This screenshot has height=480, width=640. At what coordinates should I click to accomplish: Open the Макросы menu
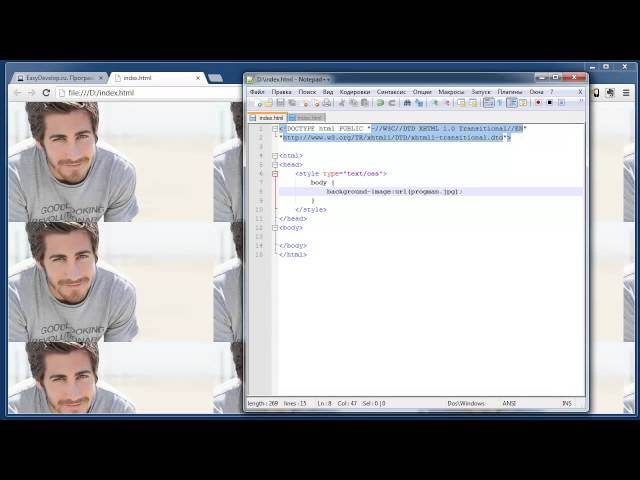[451, 92]
